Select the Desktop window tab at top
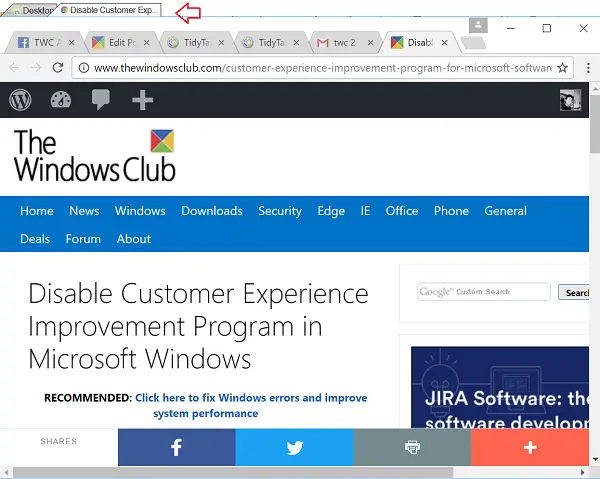This screenshot has width=600, height=479. tap(33, 10)
